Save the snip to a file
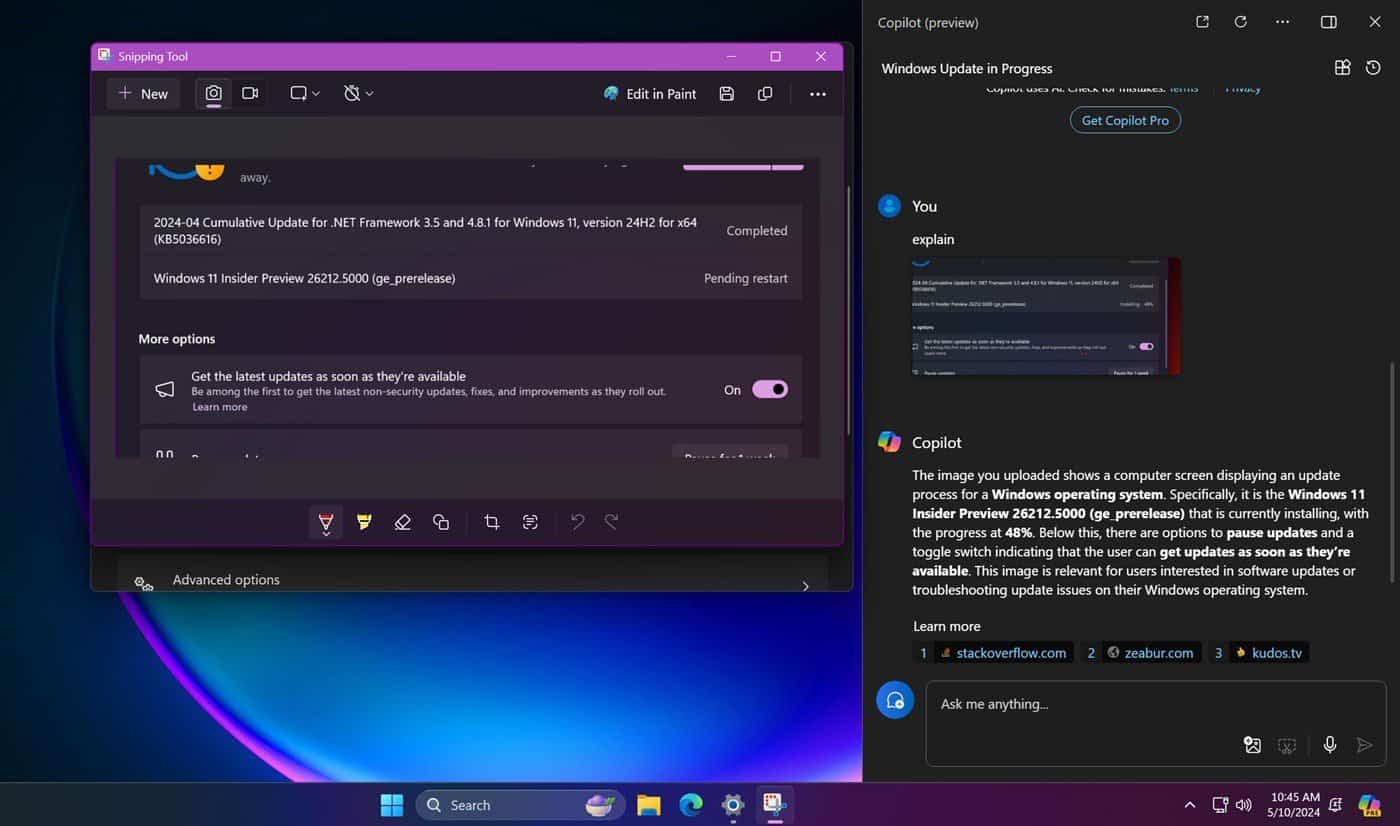 coord(727,93)
